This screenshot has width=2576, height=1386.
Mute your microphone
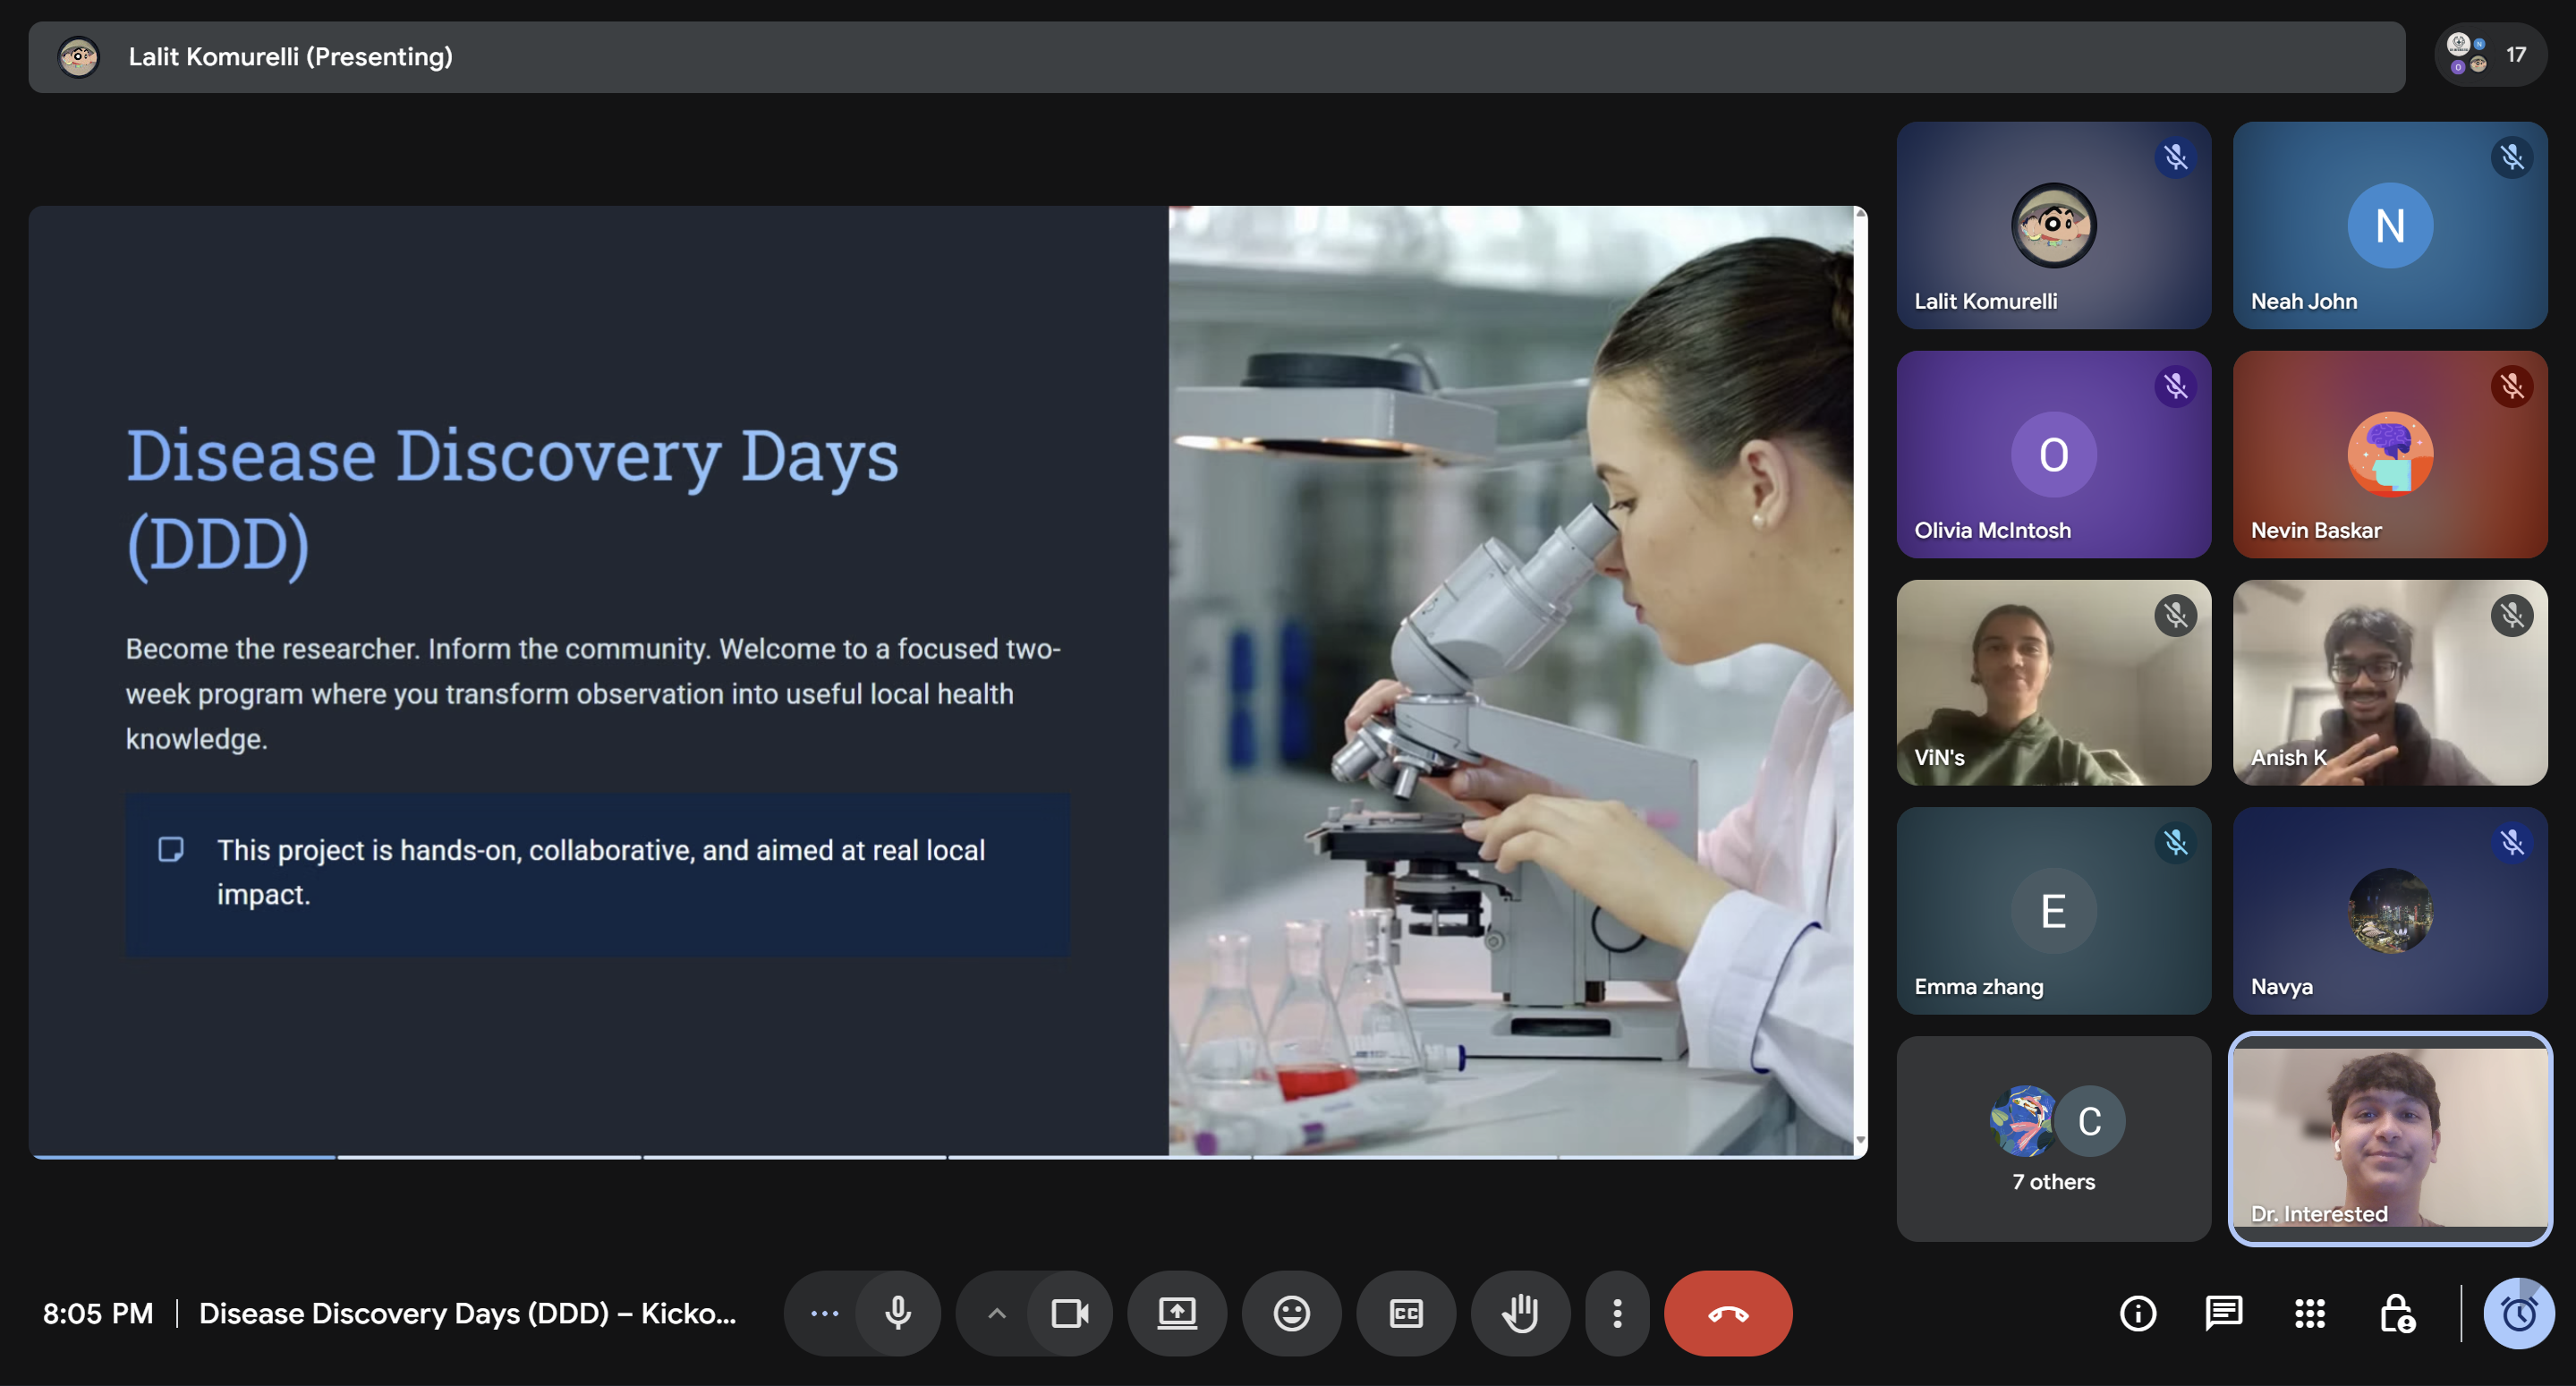tap(897, 1314)
